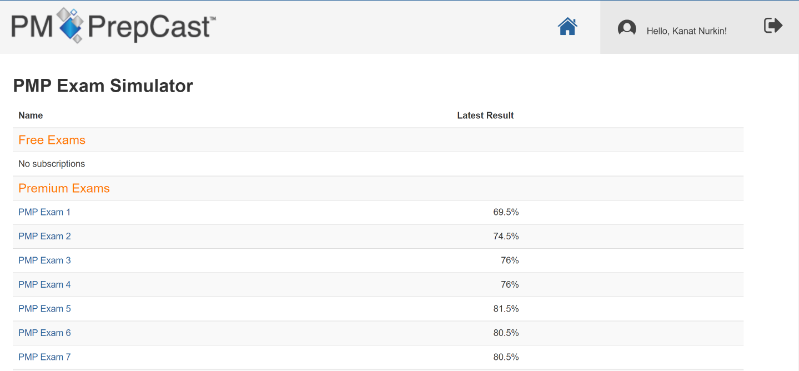Image resolution: width=799 pixels, height=371 pixels.
Task: Open PMP Exam 2
Action: 44,236
